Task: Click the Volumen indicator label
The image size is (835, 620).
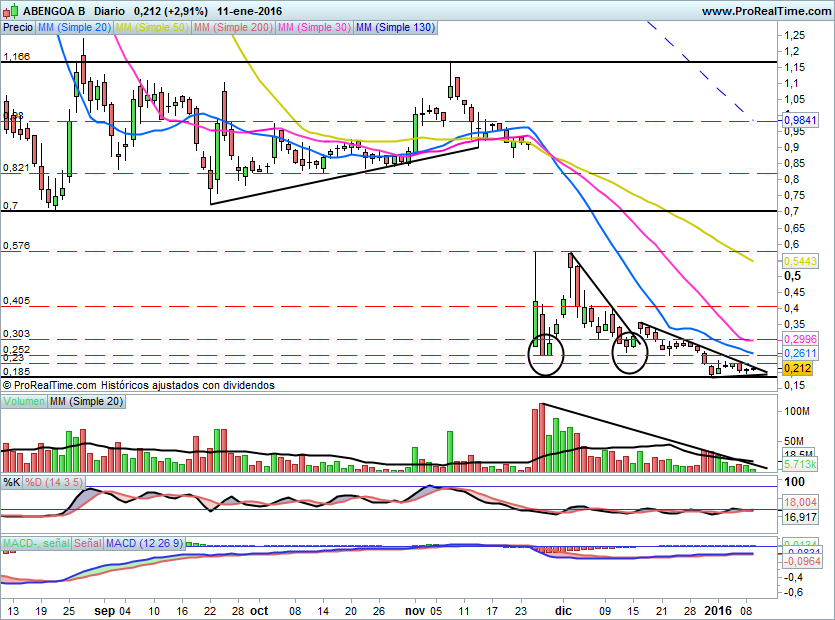Action: tap(25, 401)
